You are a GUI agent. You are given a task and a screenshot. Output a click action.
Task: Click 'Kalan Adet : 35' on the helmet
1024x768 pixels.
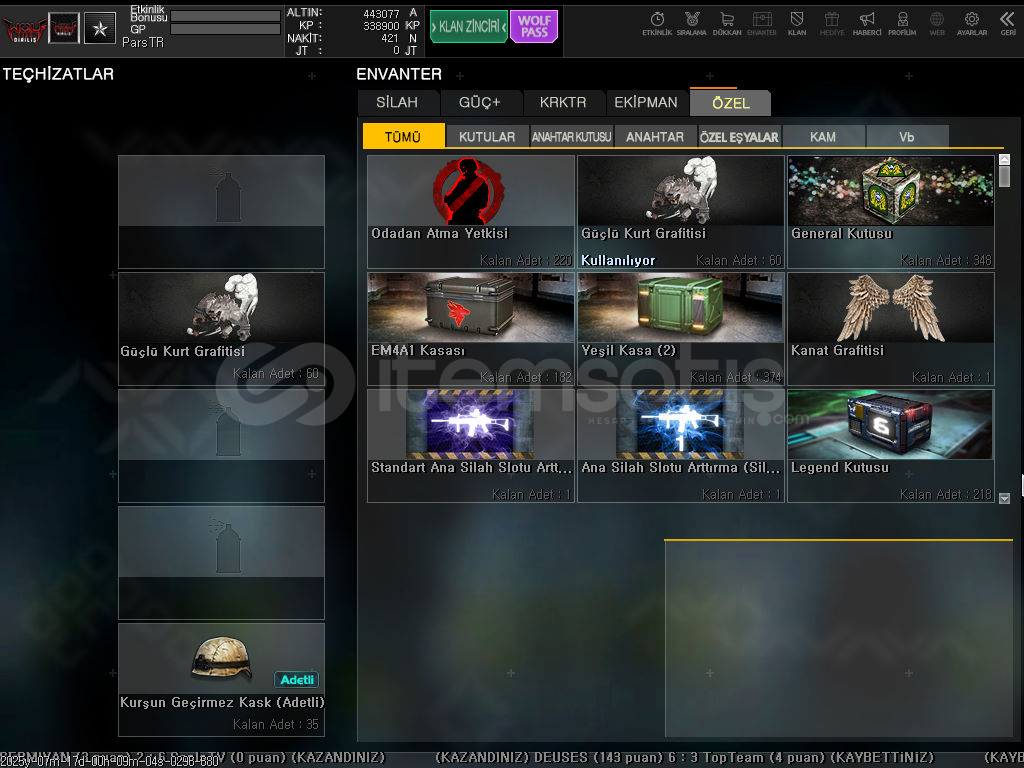(x=276, y=724)
